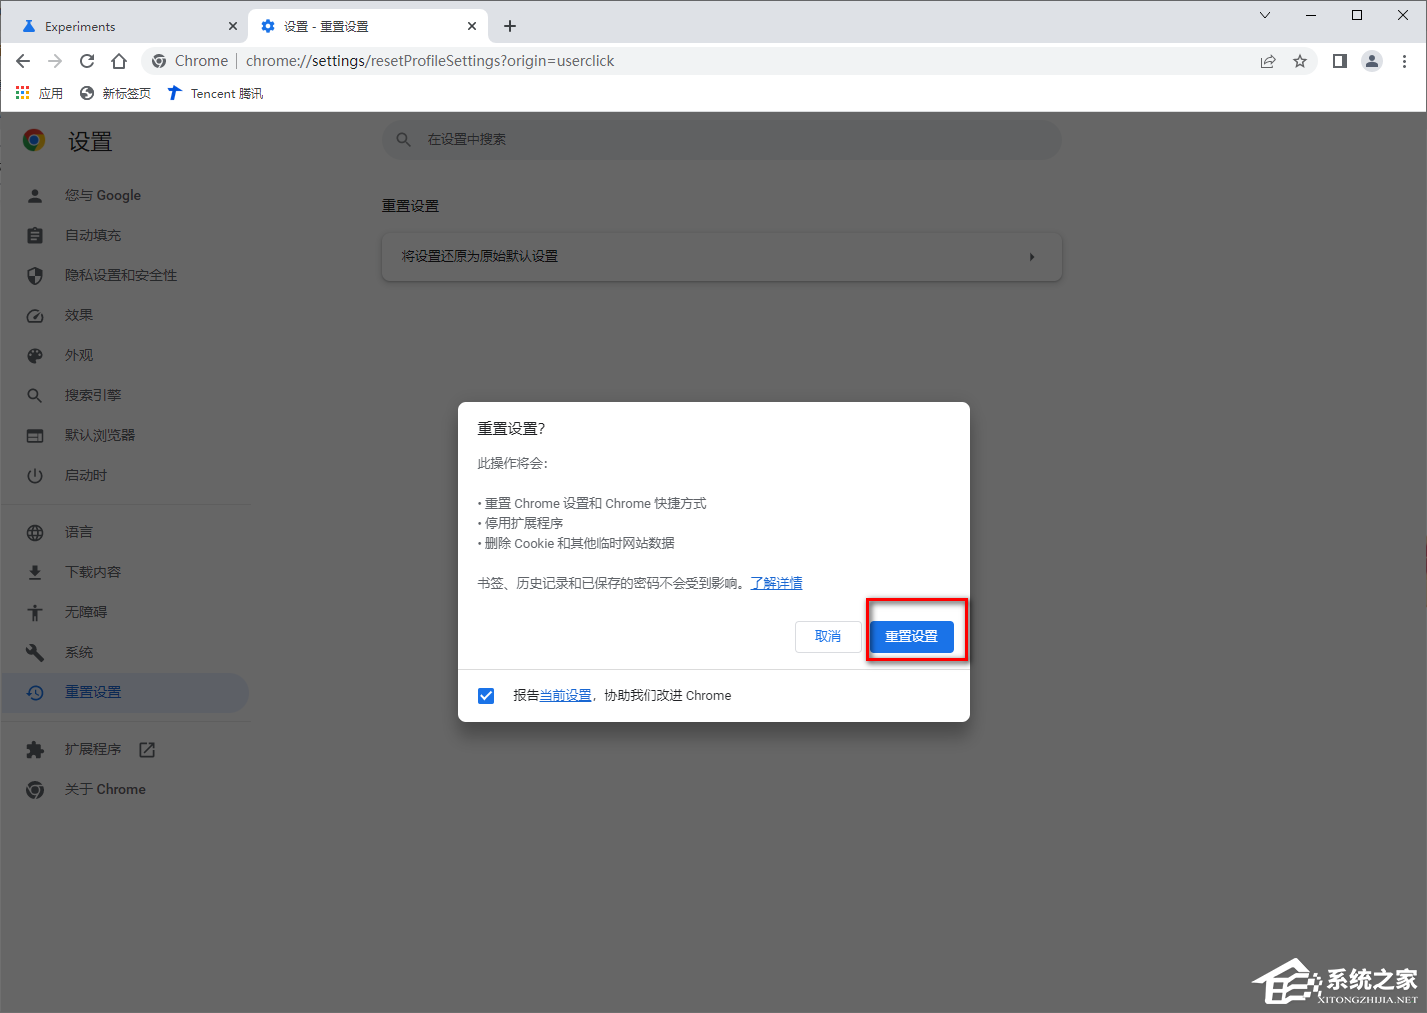Click the blue 重置设置 confirm button
The height and width of the screenshot is (1013, 1427).
coord(911,637)
